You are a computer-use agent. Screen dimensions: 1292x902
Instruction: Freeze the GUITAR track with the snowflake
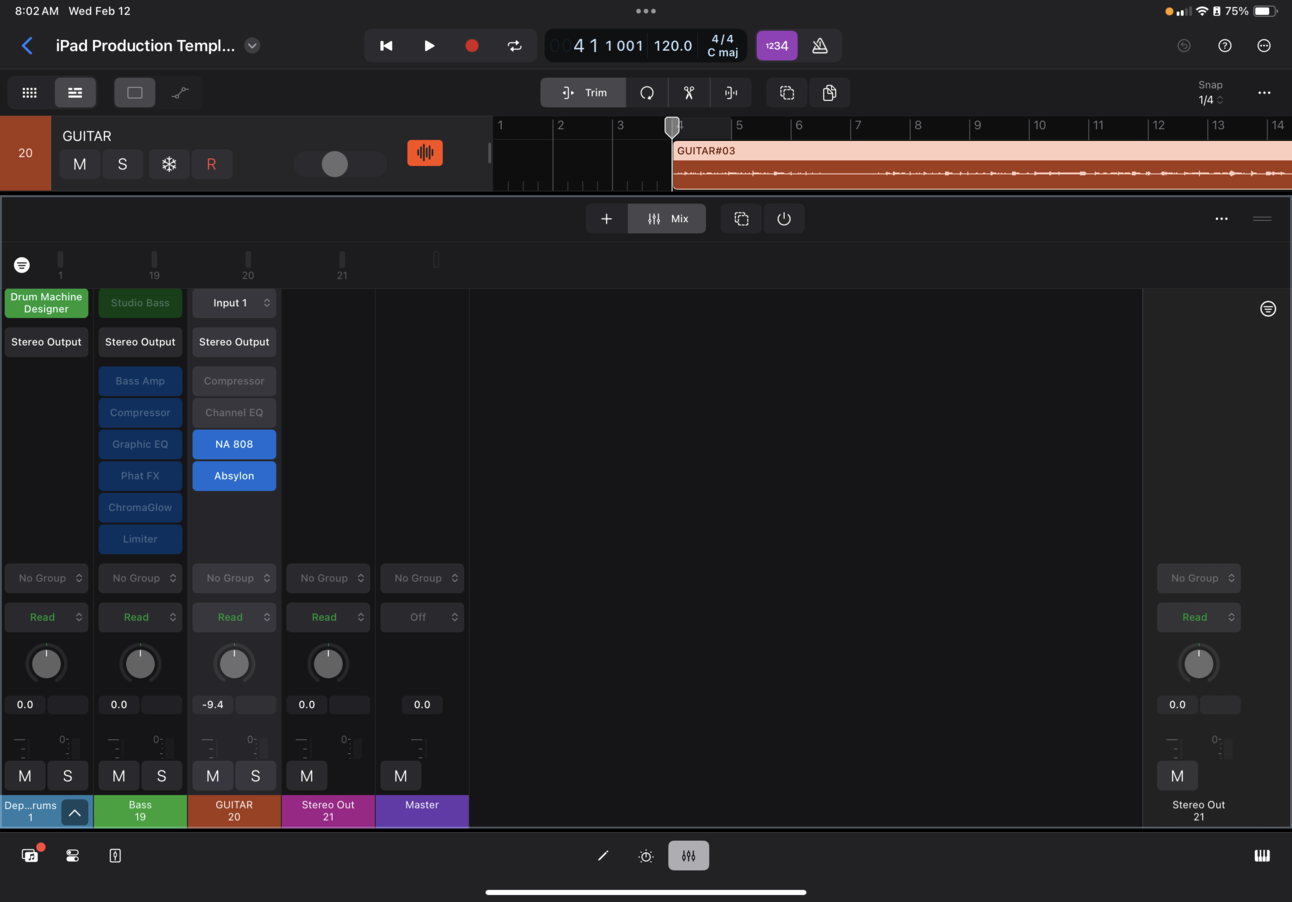(x=167, y=163)
